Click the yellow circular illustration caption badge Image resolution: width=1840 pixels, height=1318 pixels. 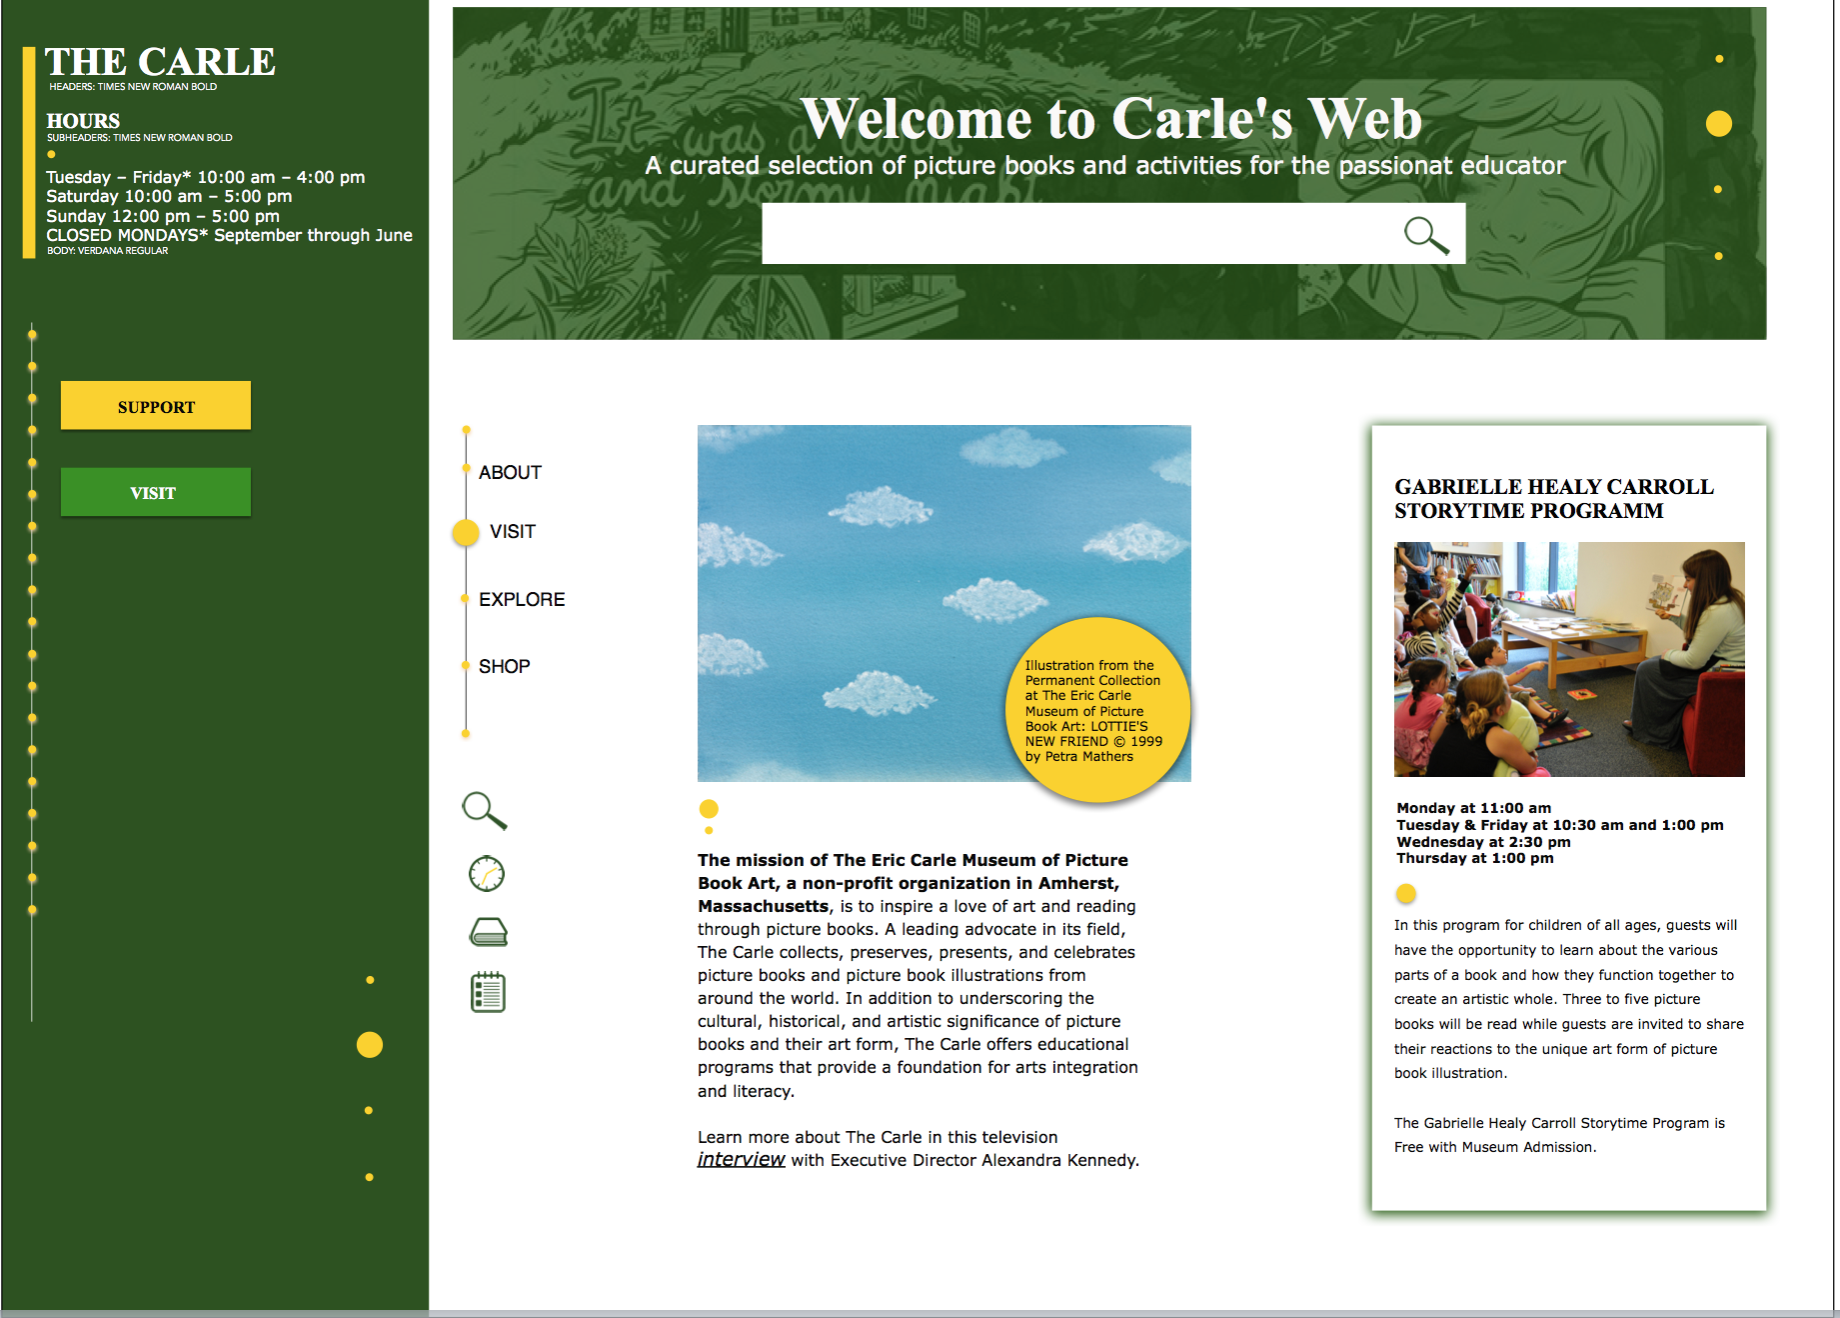point(1097,711)
